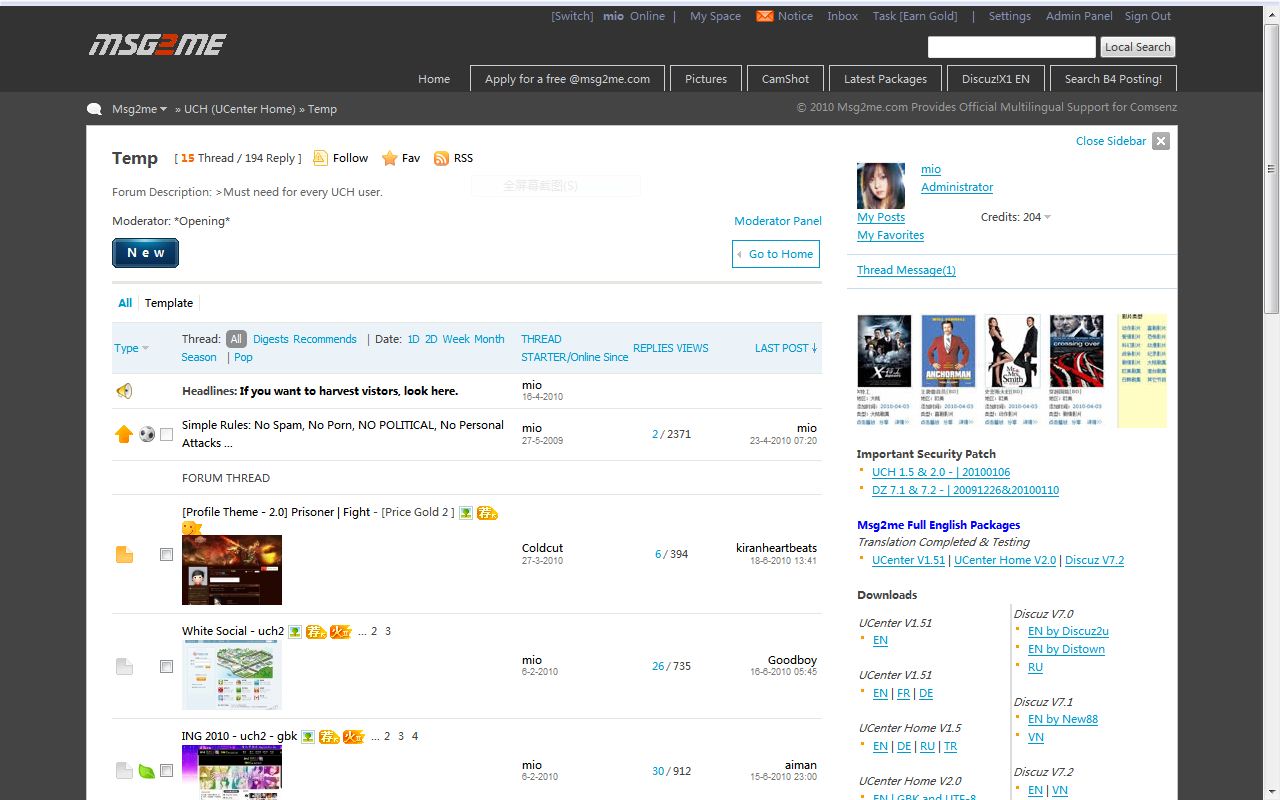Click the sort arrow beside LAST POST
This screenshot has width=1280, height=800.
(814, 348)
